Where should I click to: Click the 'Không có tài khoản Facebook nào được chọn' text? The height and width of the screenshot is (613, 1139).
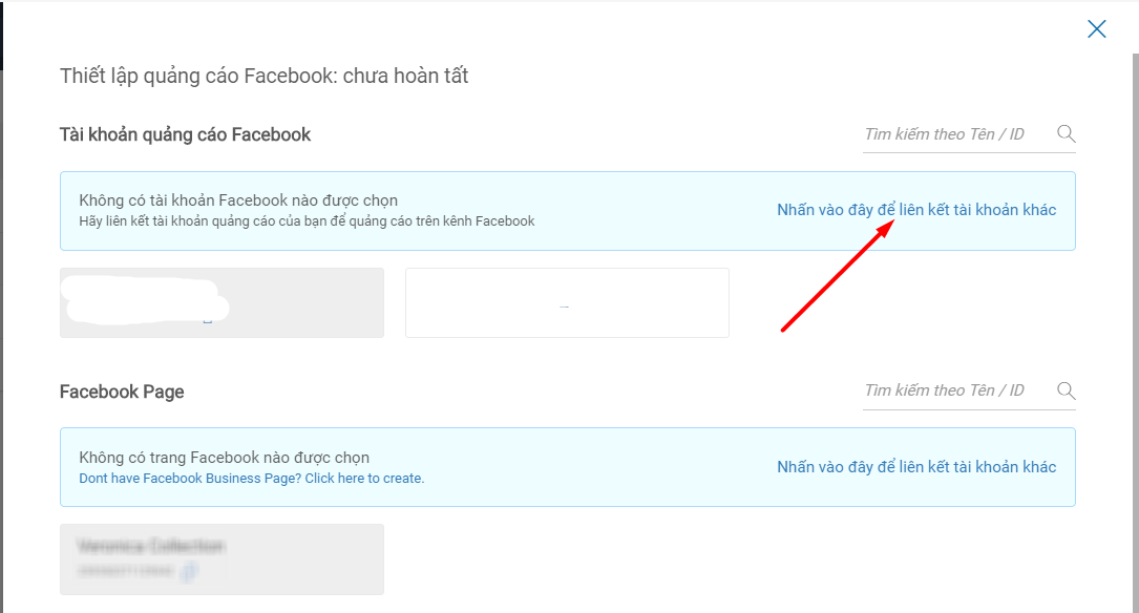click(x=238, y=200)
